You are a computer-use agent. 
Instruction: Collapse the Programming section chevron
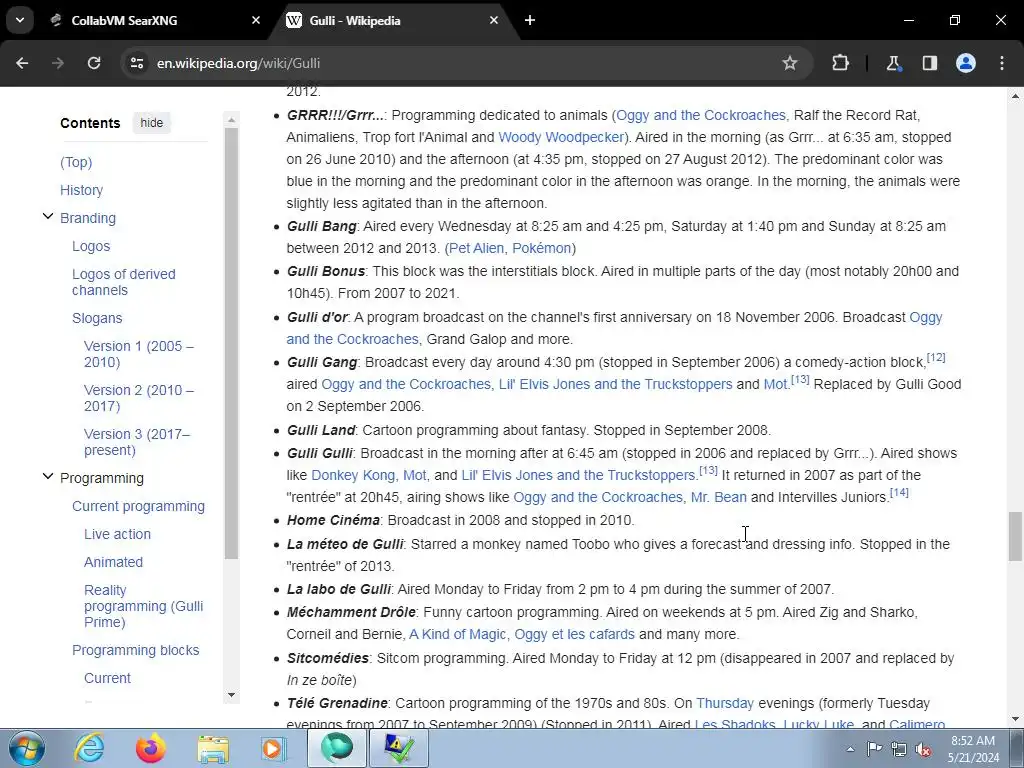tap(48, 476)
